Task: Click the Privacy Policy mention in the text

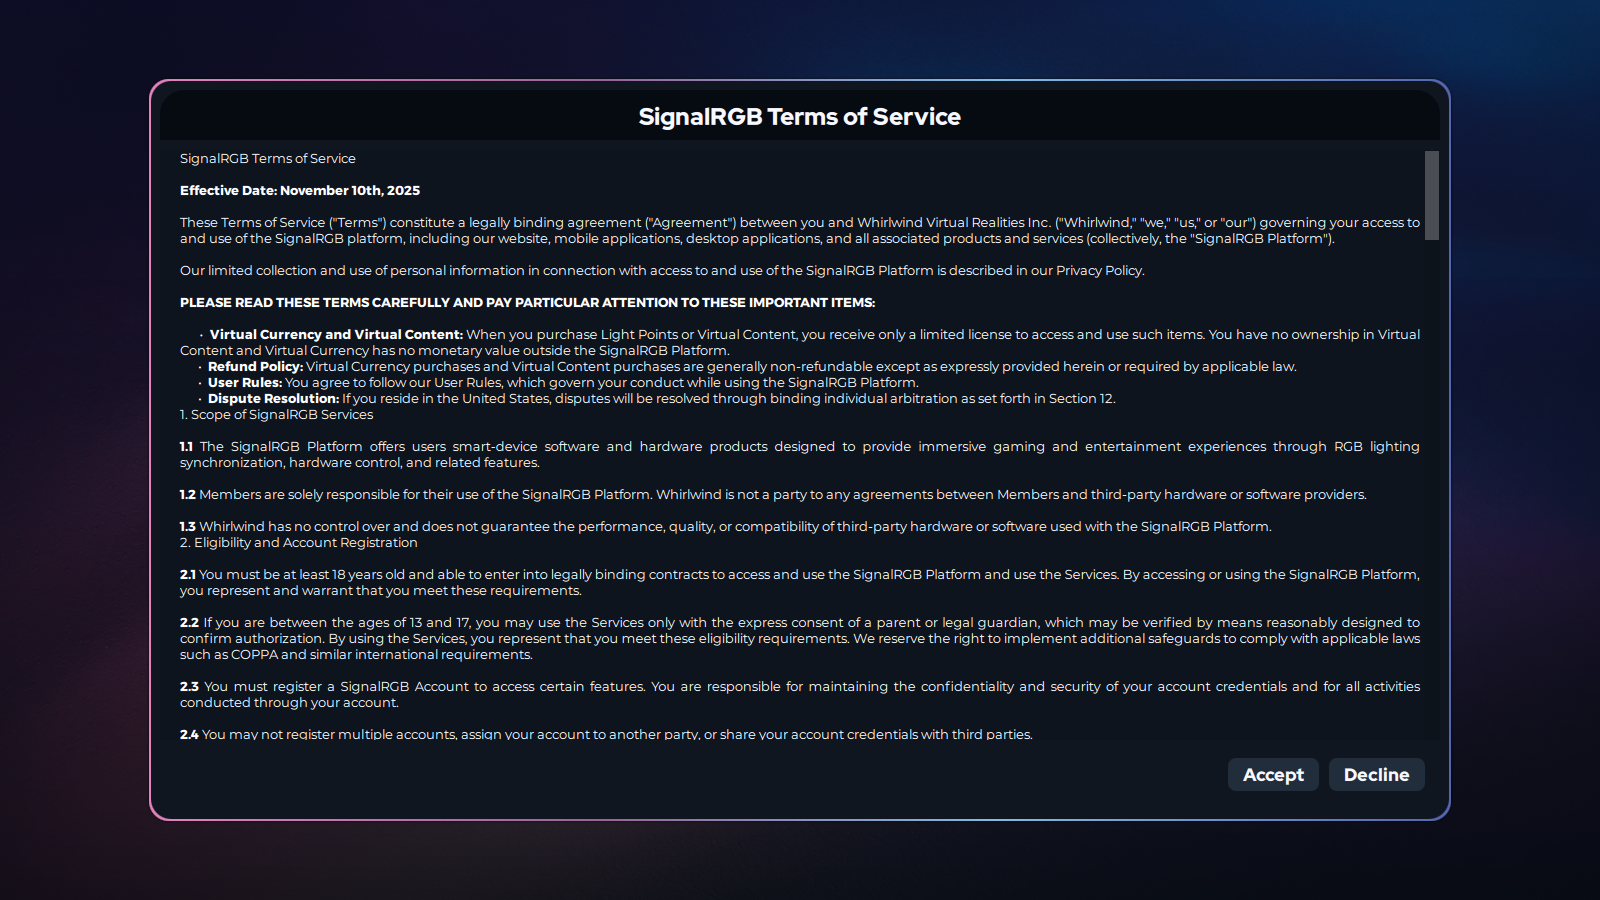Action: [x=1100, y=270]
